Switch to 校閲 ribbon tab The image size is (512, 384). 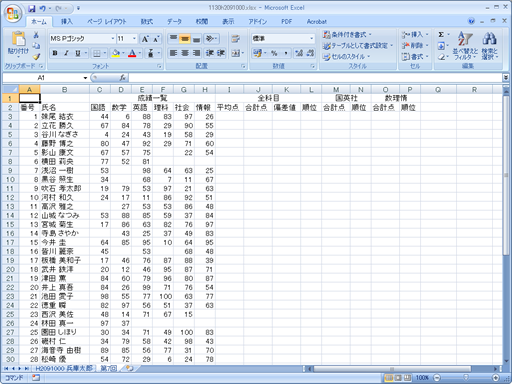pyautogui.click(x=202, y=22)
